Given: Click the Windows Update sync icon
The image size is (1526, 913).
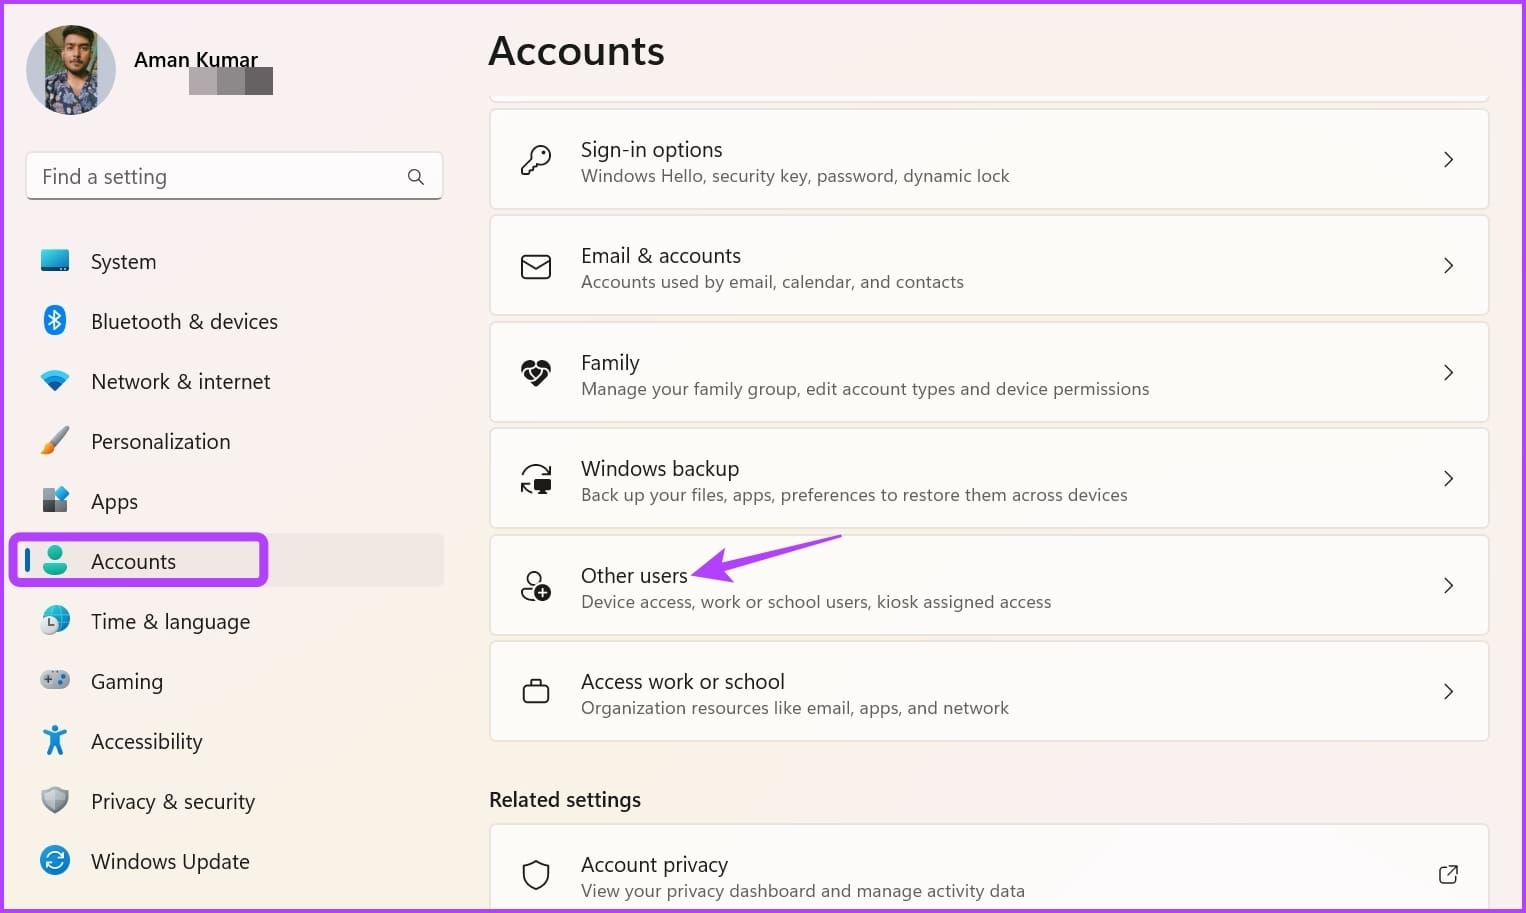Looking at the screenshot, I should tap(55, 860).
